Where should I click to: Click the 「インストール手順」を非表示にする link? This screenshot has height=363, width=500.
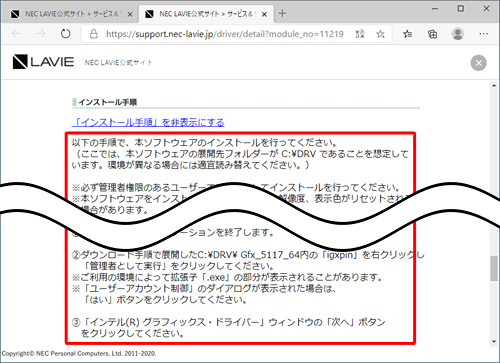click(x=148, y=122)
